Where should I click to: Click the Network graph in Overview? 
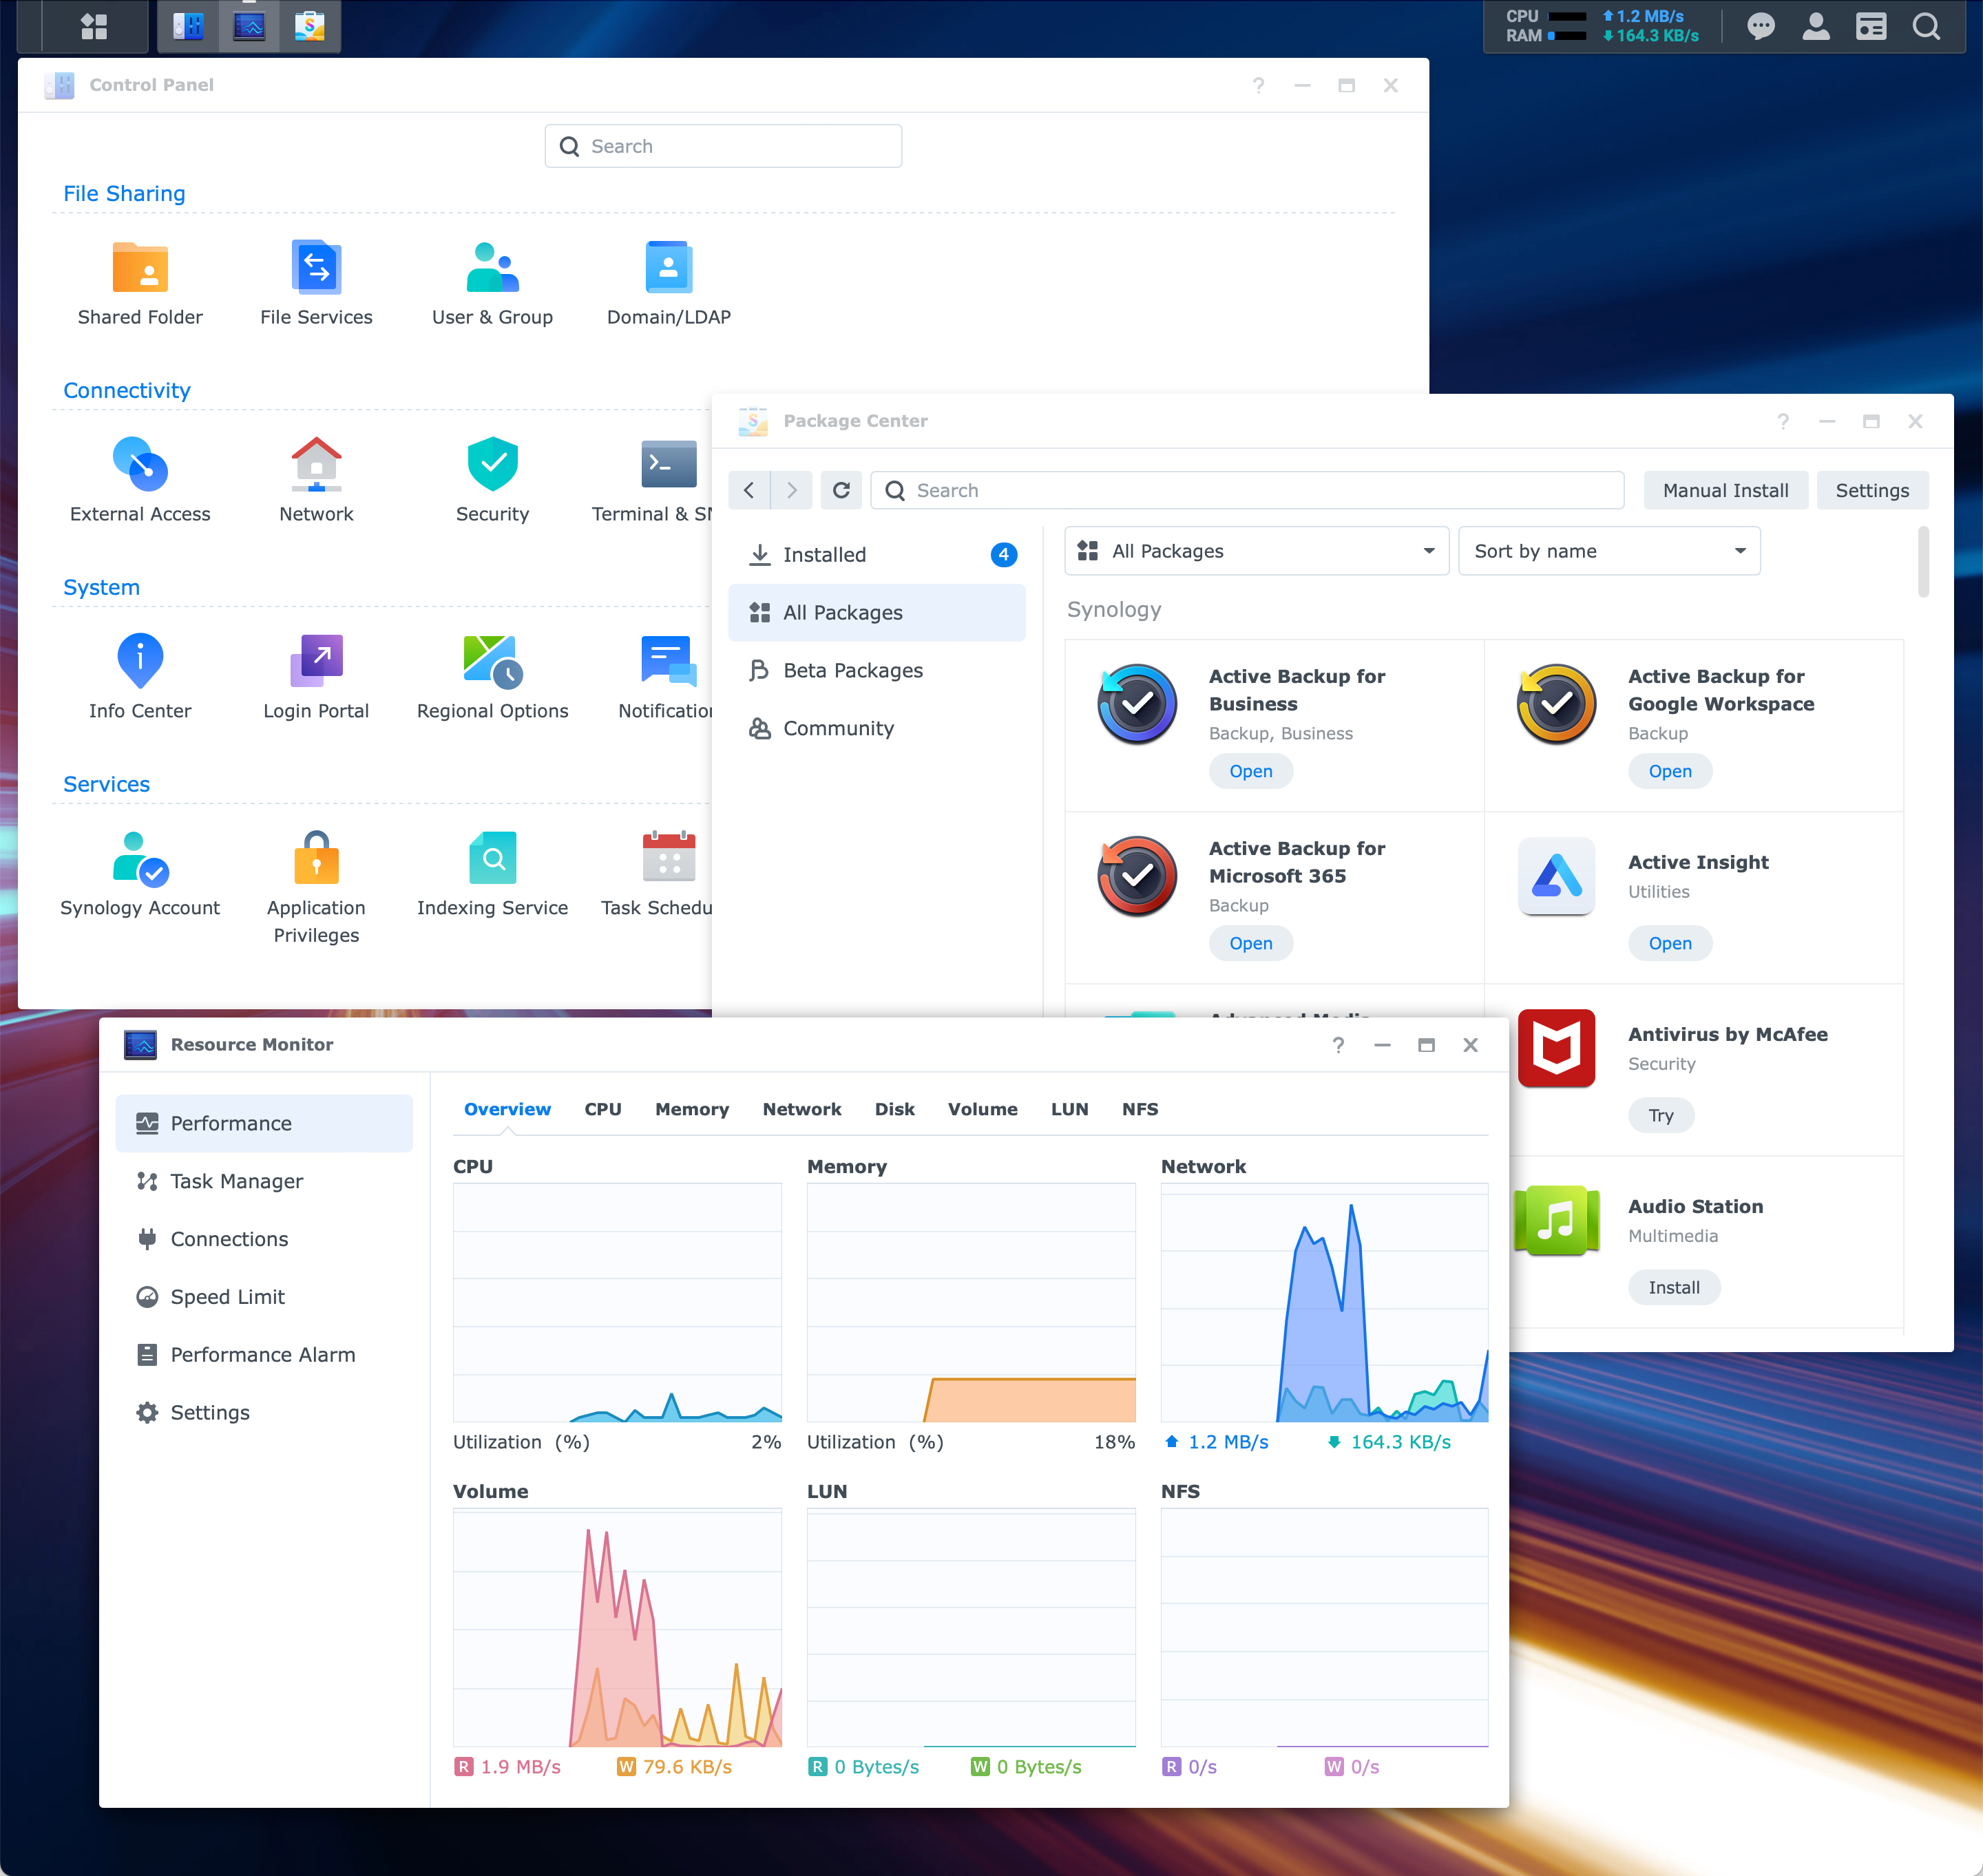tap(1324, 1303)
